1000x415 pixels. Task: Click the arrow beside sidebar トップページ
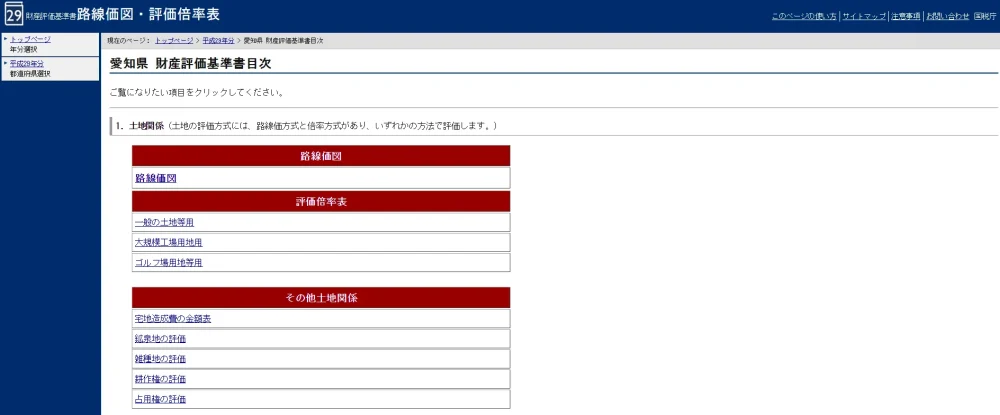click(x=5, y=39)
